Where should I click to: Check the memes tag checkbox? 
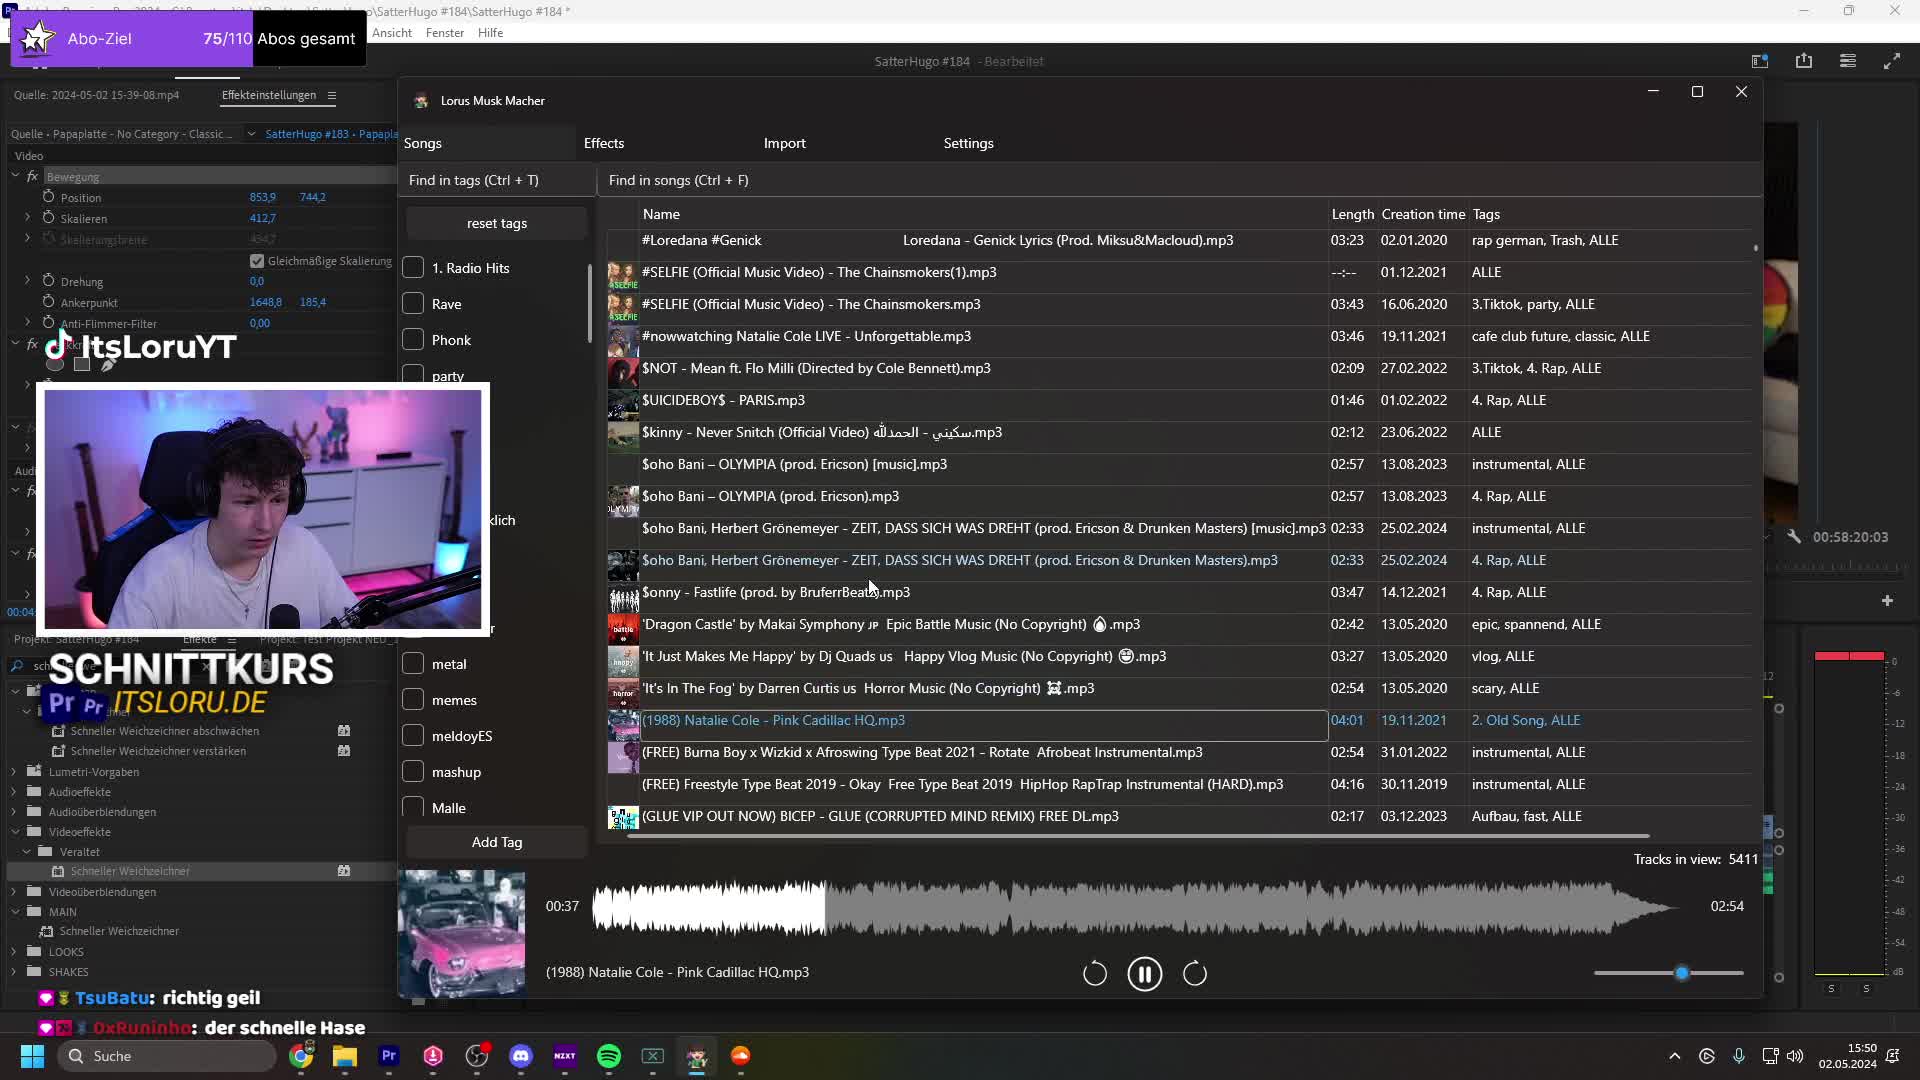[x=413, y=700]
